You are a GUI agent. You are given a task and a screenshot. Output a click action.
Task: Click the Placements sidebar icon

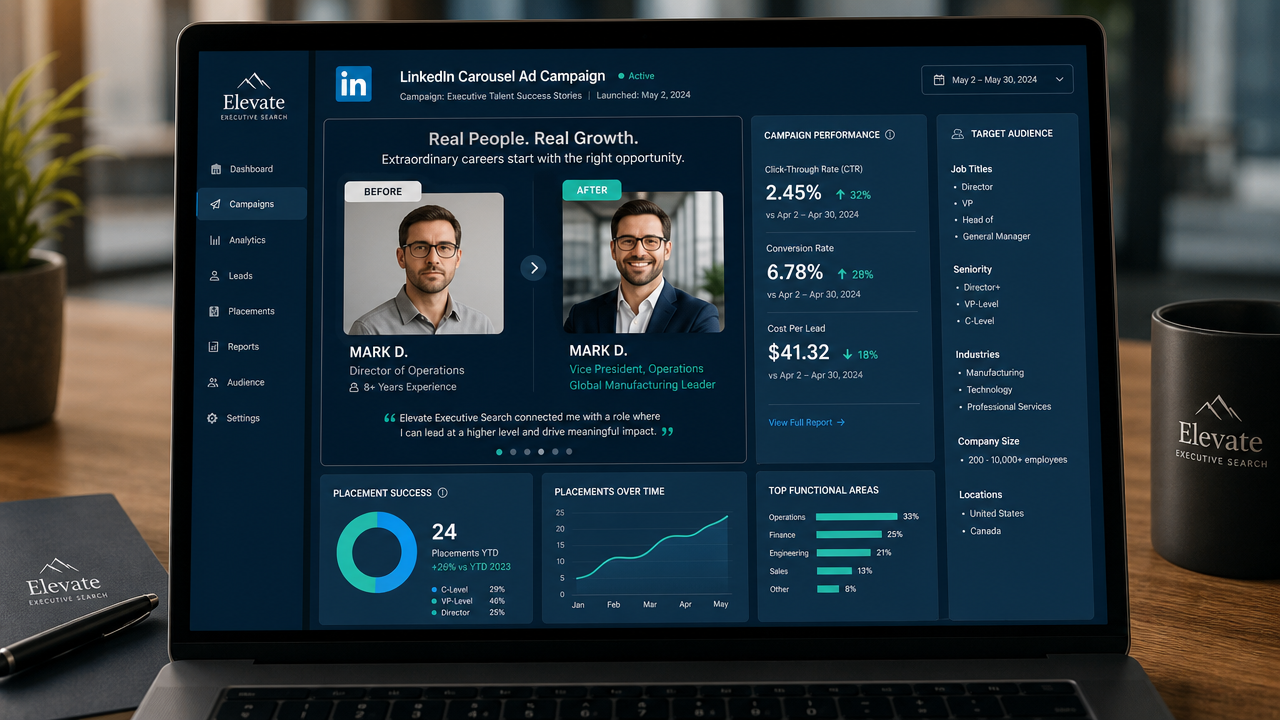[x=214, y=311]
